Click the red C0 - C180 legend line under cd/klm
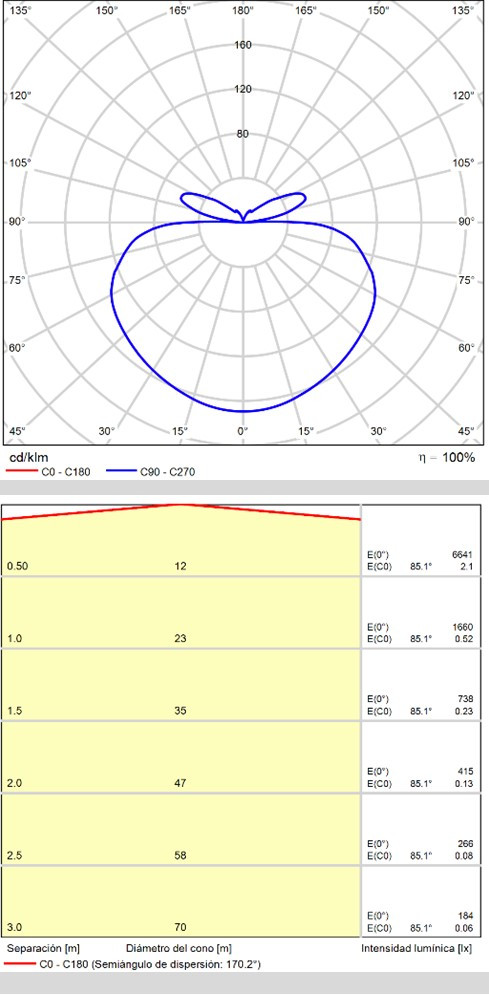 (20, 471)
